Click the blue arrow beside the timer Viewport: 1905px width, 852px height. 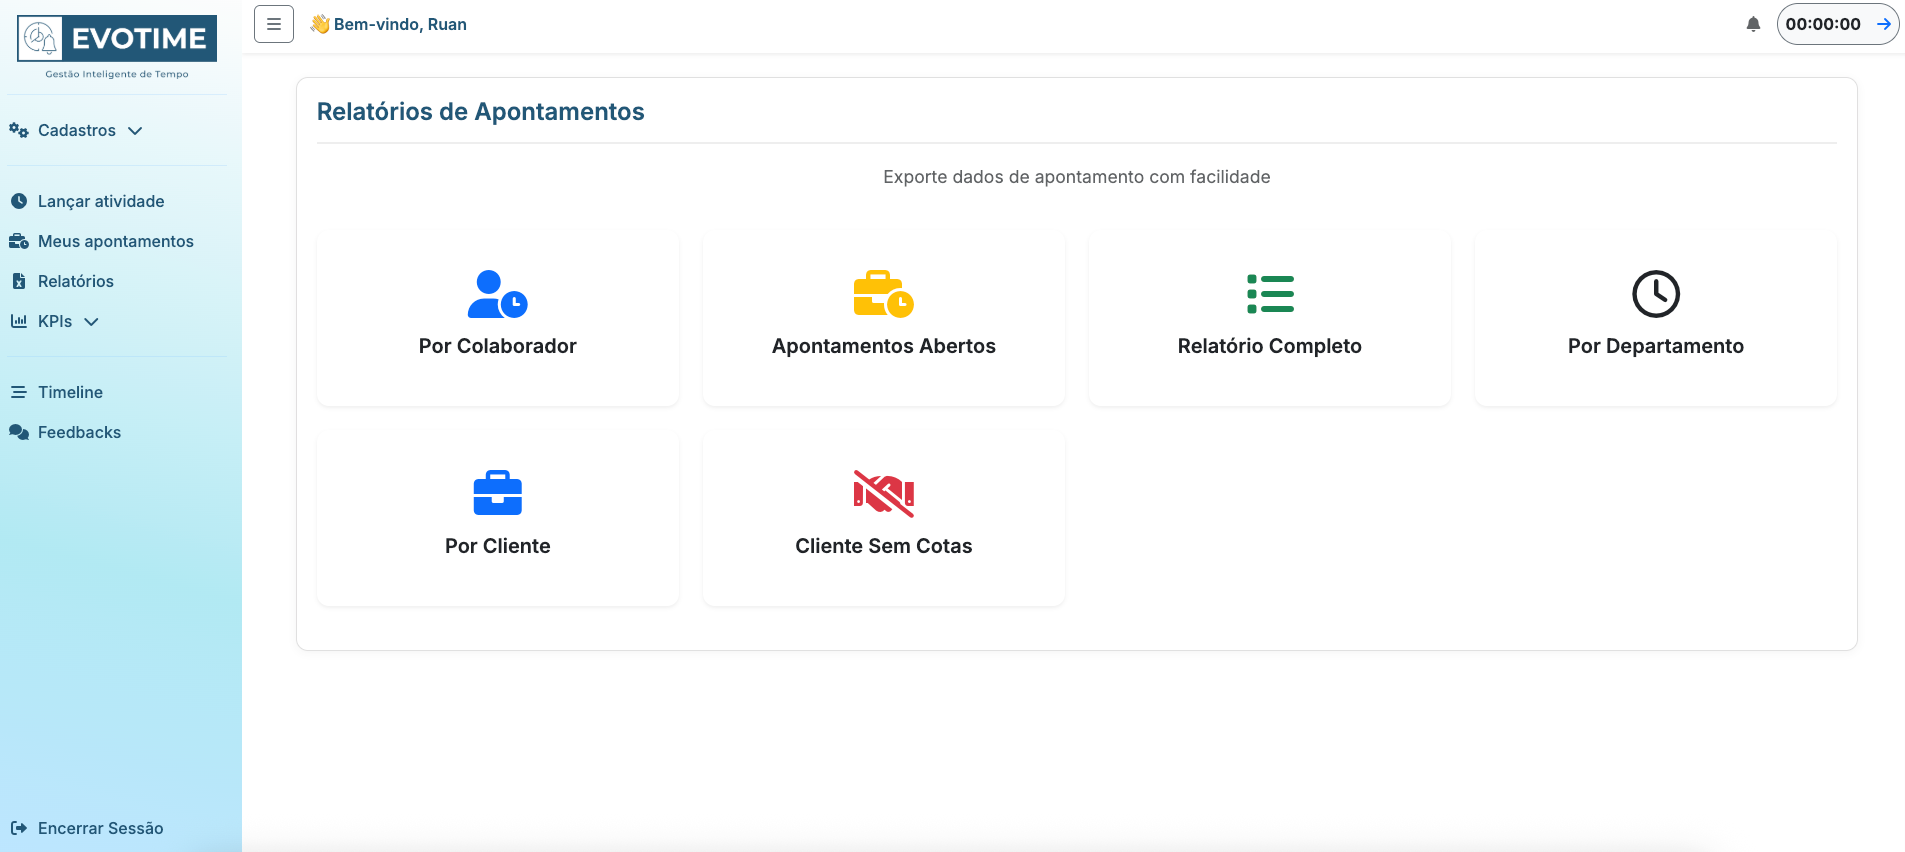click(x=1883, y=24)
